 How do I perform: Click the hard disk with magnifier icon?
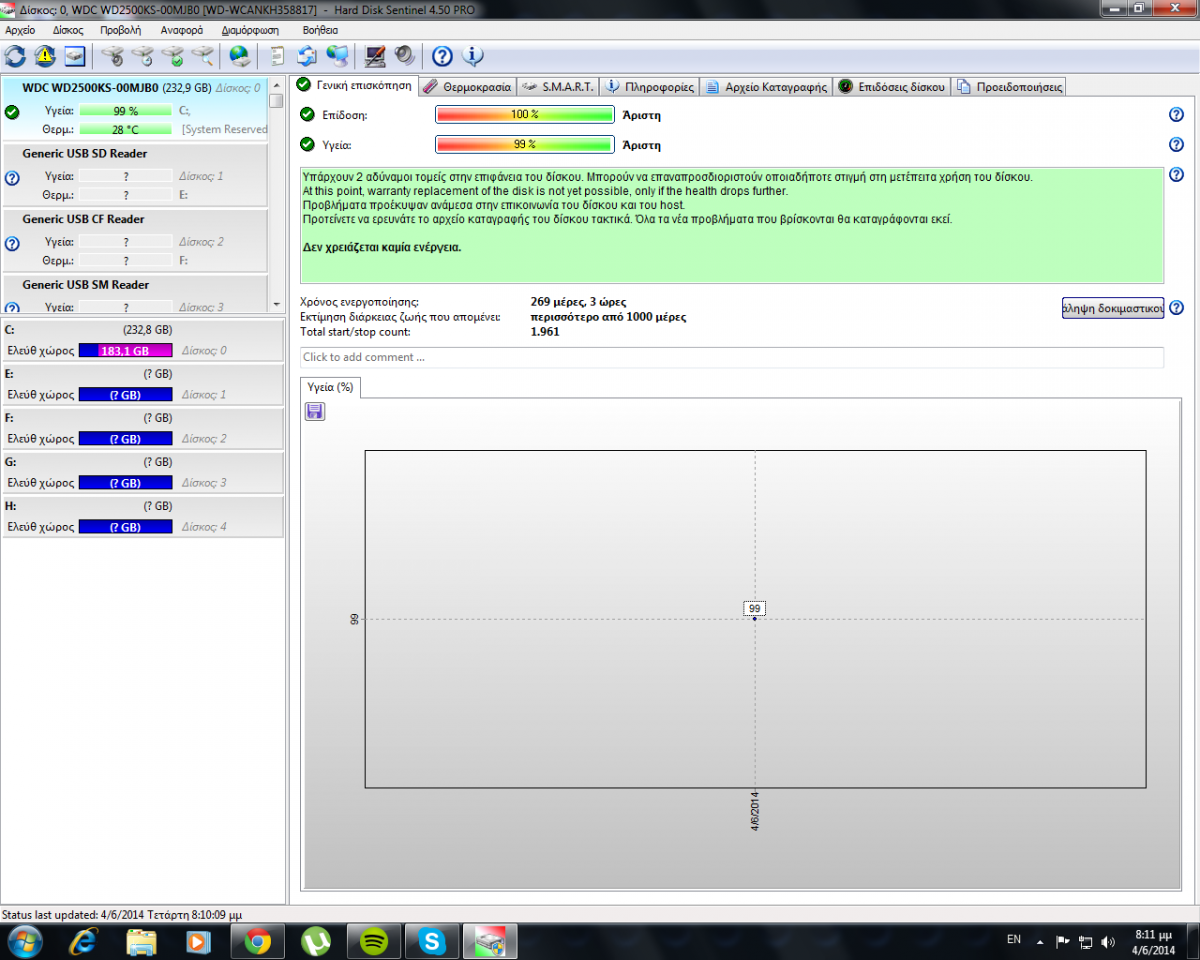point(203,55)
